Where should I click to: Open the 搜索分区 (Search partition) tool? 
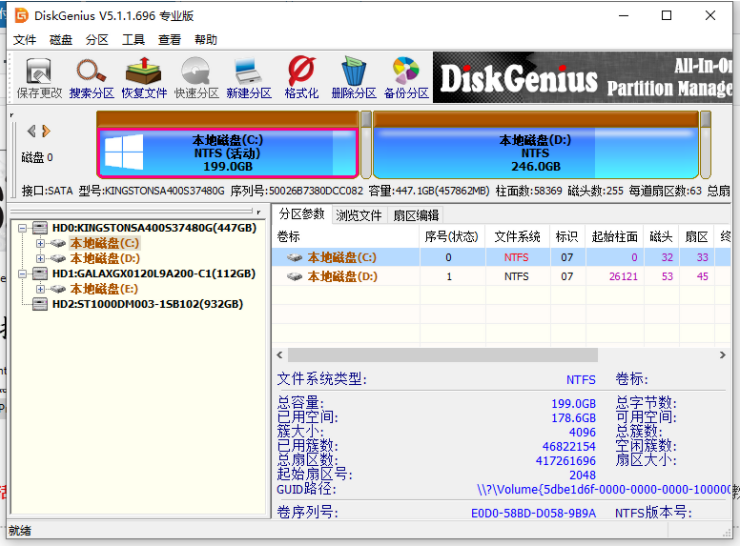coord(92,78)
